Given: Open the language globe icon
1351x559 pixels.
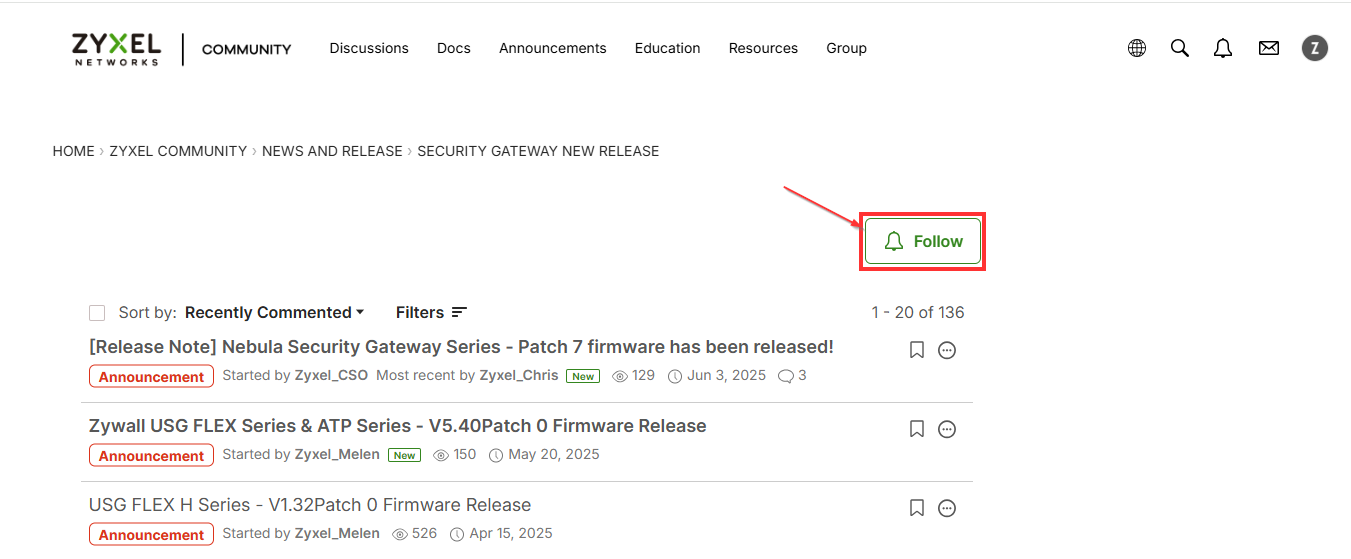Looking at the screenshot, I should [1137, 48].
